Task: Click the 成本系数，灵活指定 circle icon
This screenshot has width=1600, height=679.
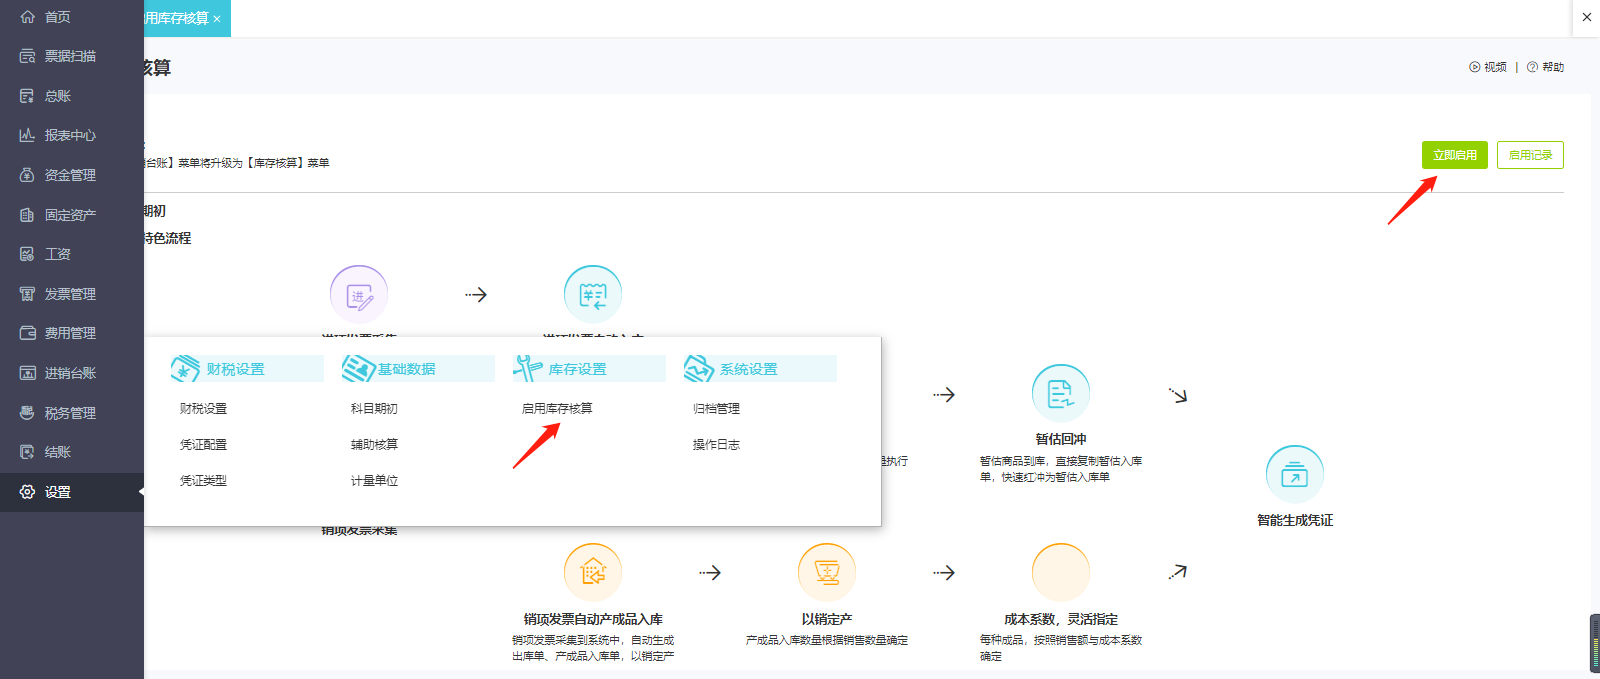Action: [1061, 572]
